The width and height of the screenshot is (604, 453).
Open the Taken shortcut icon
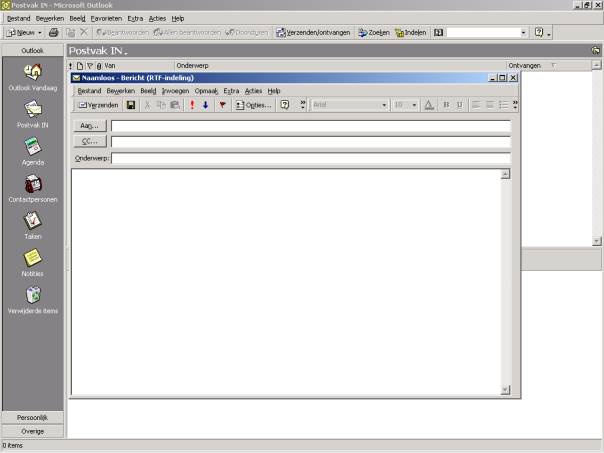[33, 221]
